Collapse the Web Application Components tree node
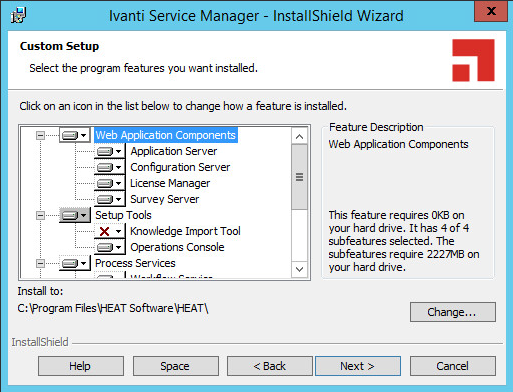513x392 pixels. click(x=40, y=135)
